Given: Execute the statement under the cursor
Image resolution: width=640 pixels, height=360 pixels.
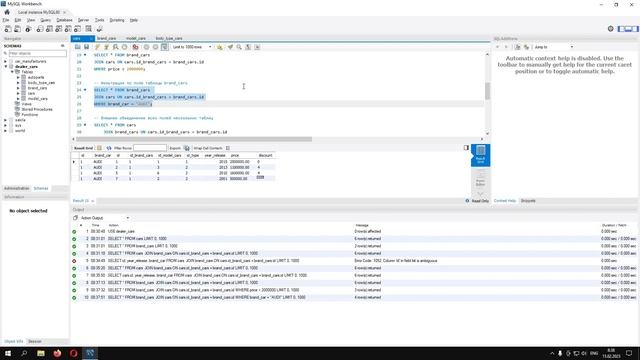Looking at the screenshot, I should [x=107, y=47].
